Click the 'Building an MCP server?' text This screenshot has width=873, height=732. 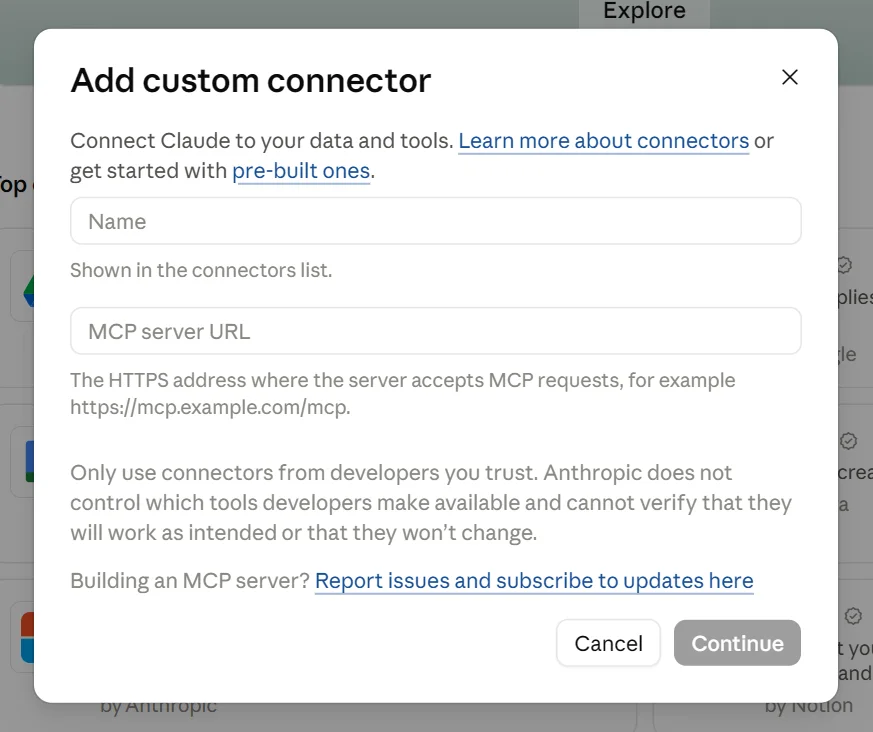[190, 581]
